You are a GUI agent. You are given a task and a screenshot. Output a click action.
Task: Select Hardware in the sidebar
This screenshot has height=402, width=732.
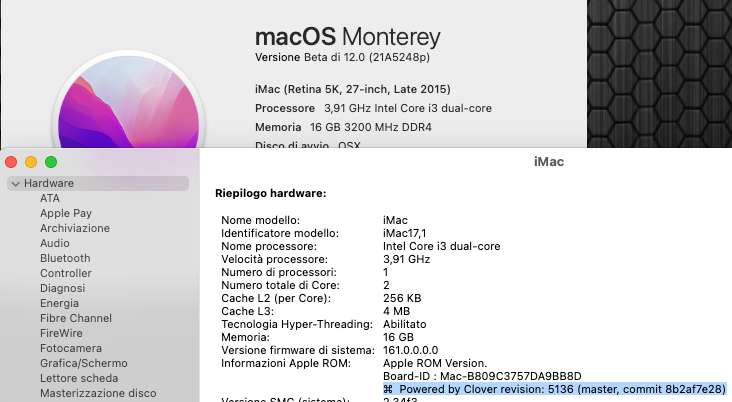tap(98, 183)
